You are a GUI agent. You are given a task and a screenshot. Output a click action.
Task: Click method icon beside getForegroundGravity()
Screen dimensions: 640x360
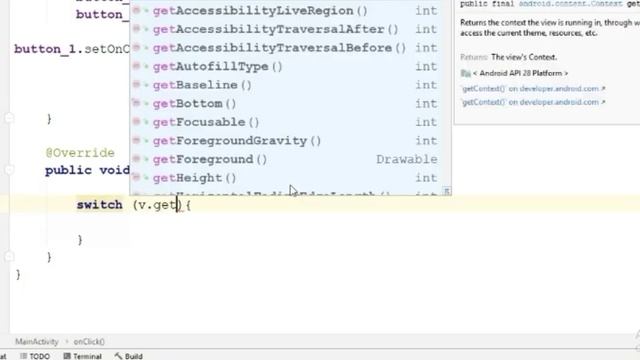(x=137, y=140)
